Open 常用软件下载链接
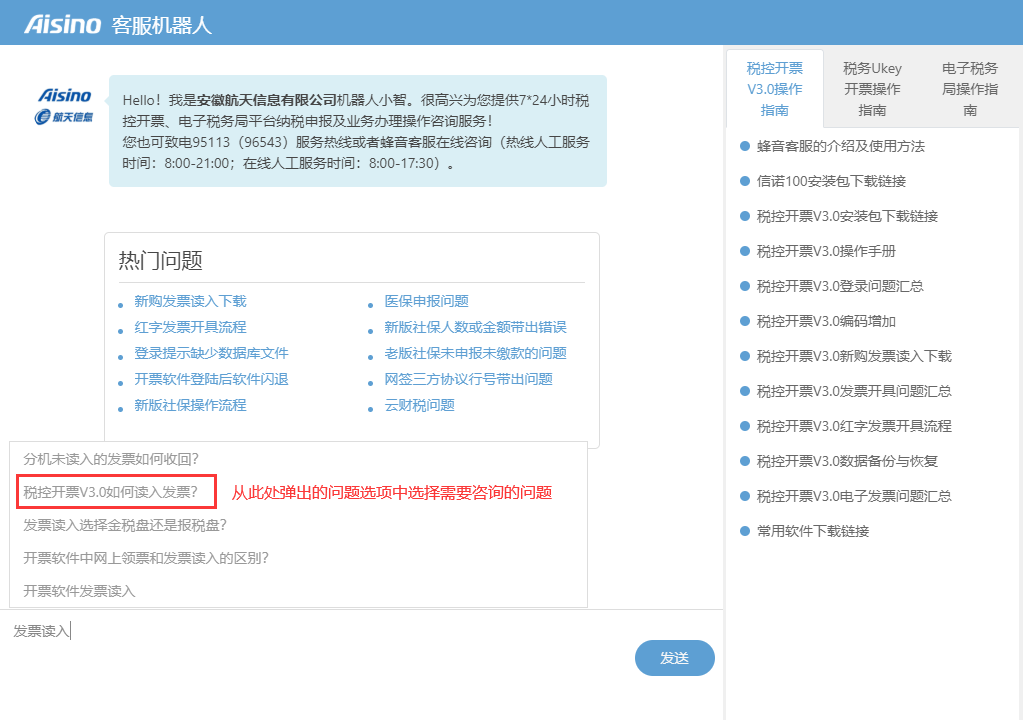Viewport: 1023px width, 720px height. click(813, 532)
